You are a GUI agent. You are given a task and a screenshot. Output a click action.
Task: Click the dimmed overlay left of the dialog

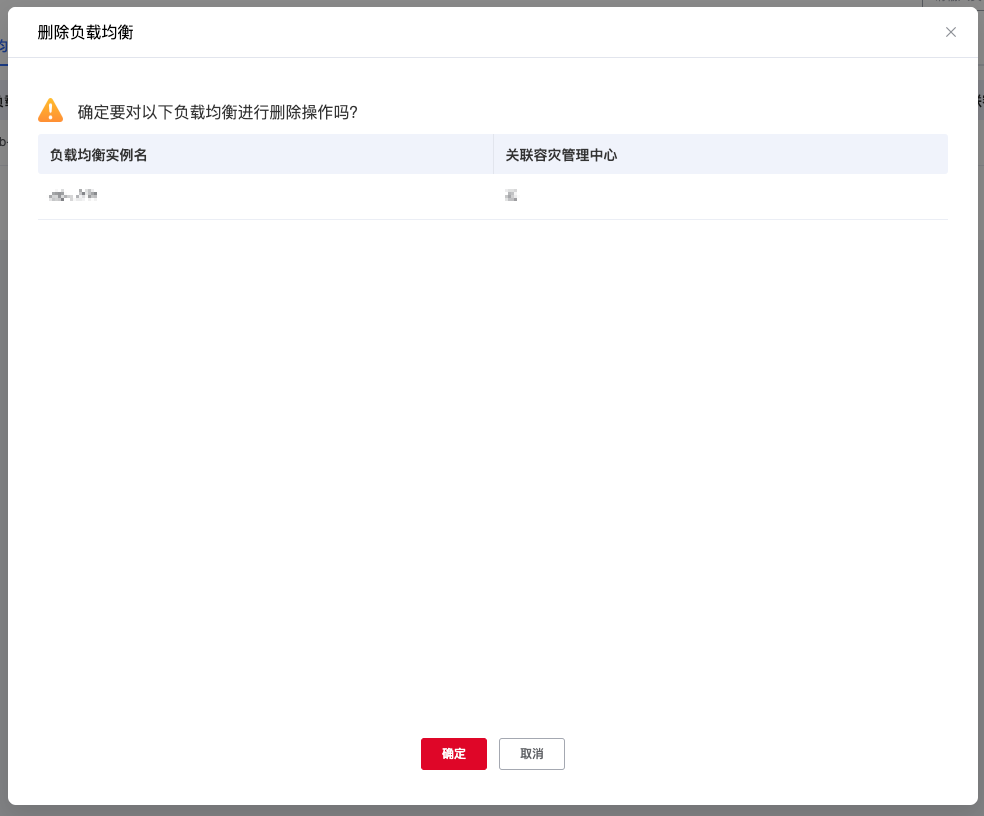pos(3,400)
